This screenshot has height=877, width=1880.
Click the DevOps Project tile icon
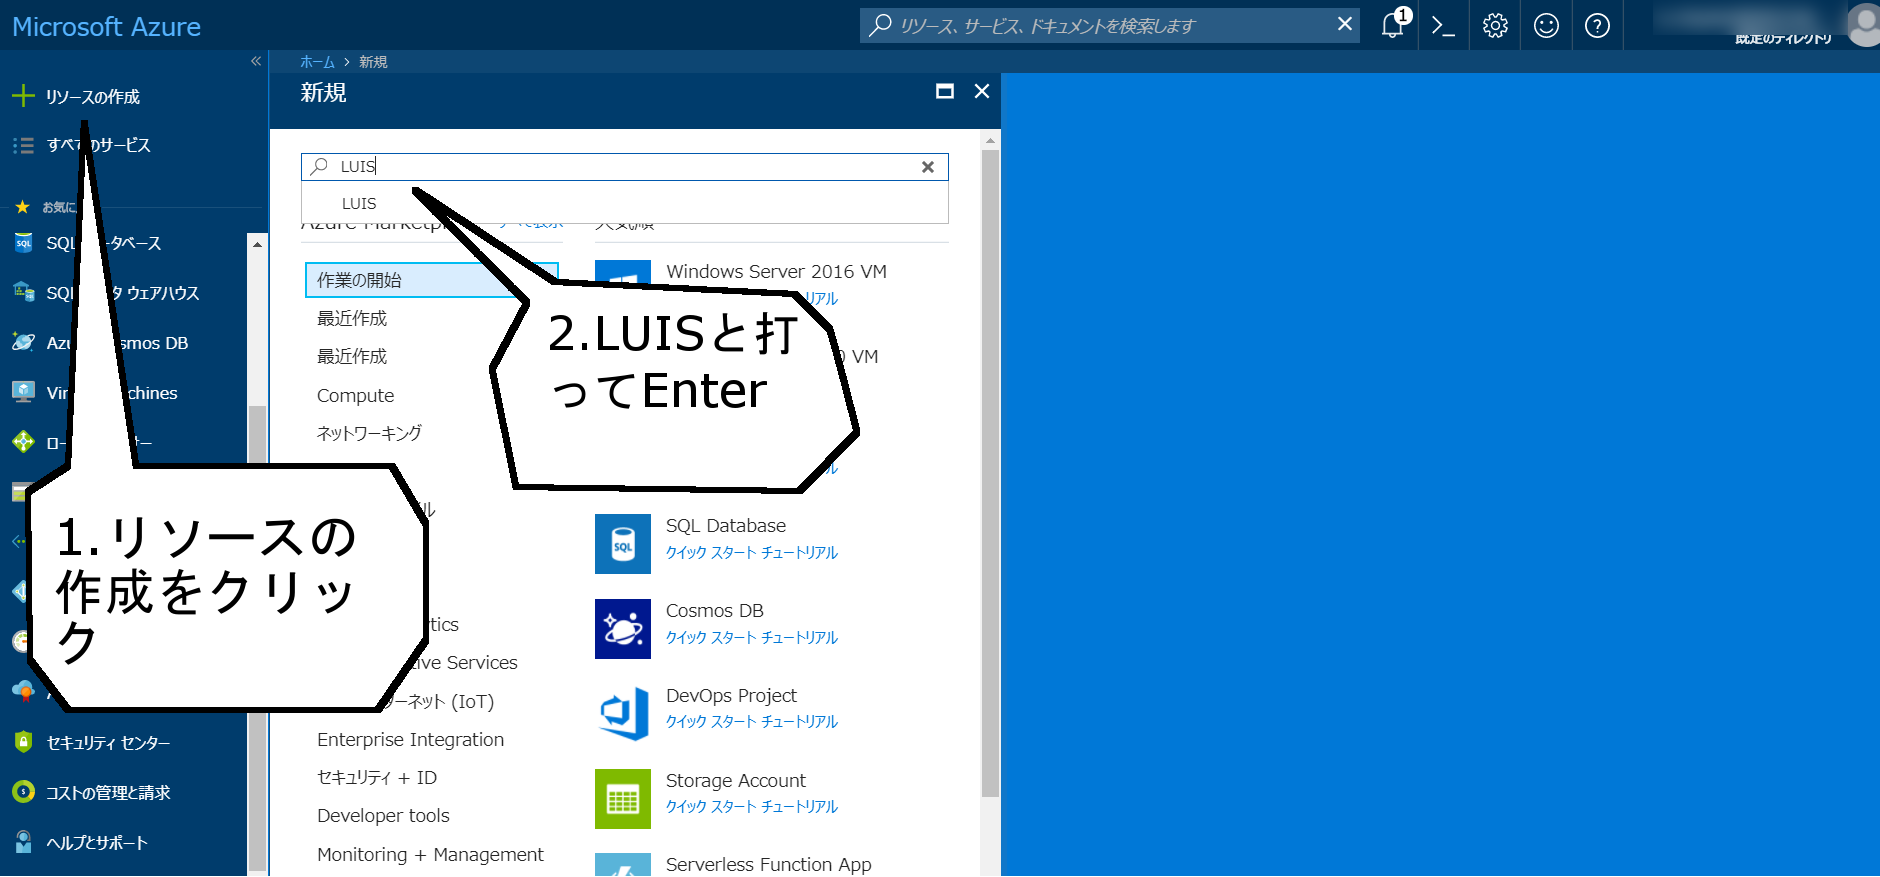tap(622, 714)
